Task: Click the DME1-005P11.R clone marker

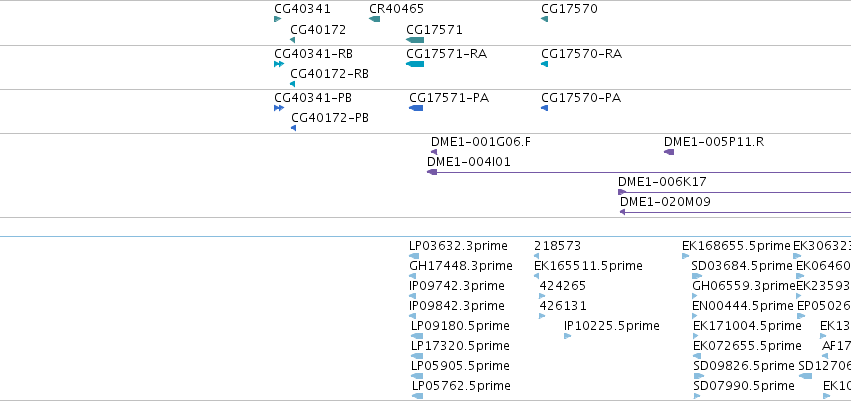Action: 669,152
